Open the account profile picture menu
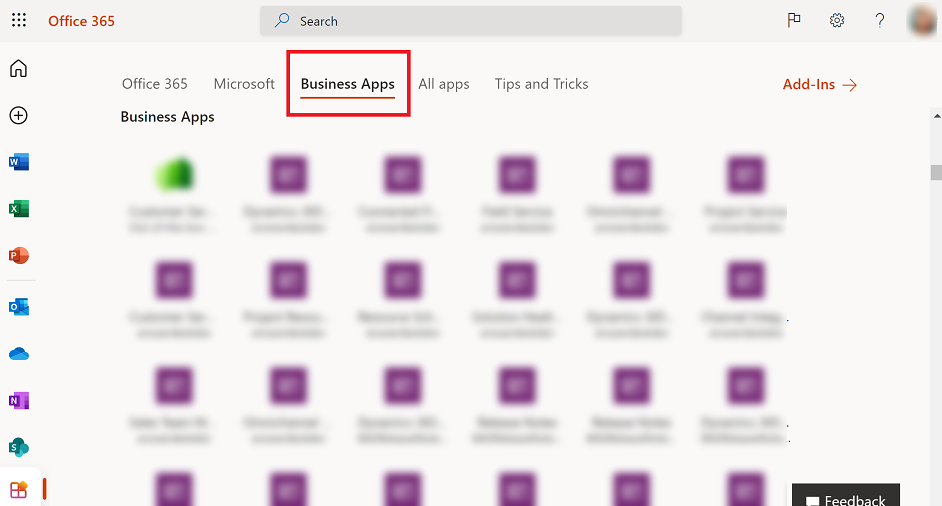 pos(923,20)
